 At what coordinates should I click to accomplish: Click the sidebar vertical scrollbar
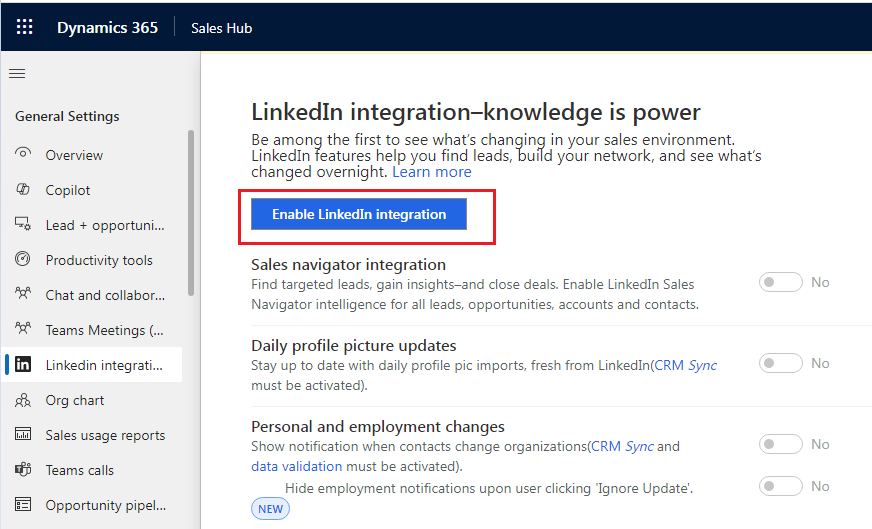tap(191, 212)
